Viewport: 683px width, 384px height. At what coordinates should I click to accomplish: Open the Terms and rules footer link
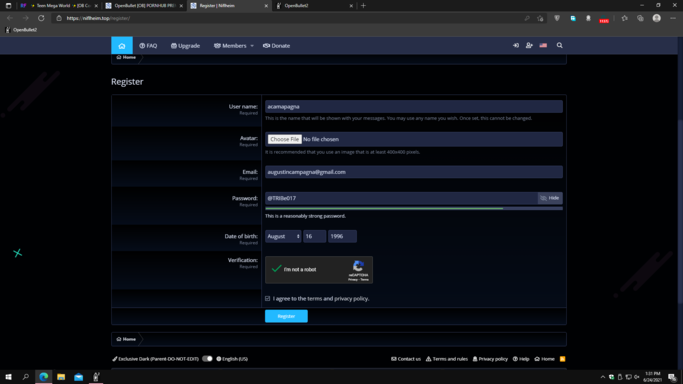pos(446,359)
